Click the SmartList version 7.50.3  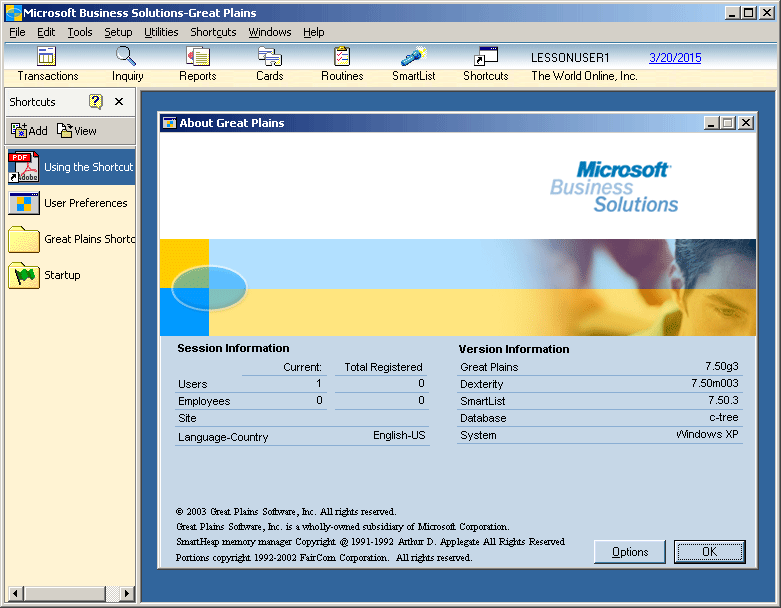pos(723,400)
